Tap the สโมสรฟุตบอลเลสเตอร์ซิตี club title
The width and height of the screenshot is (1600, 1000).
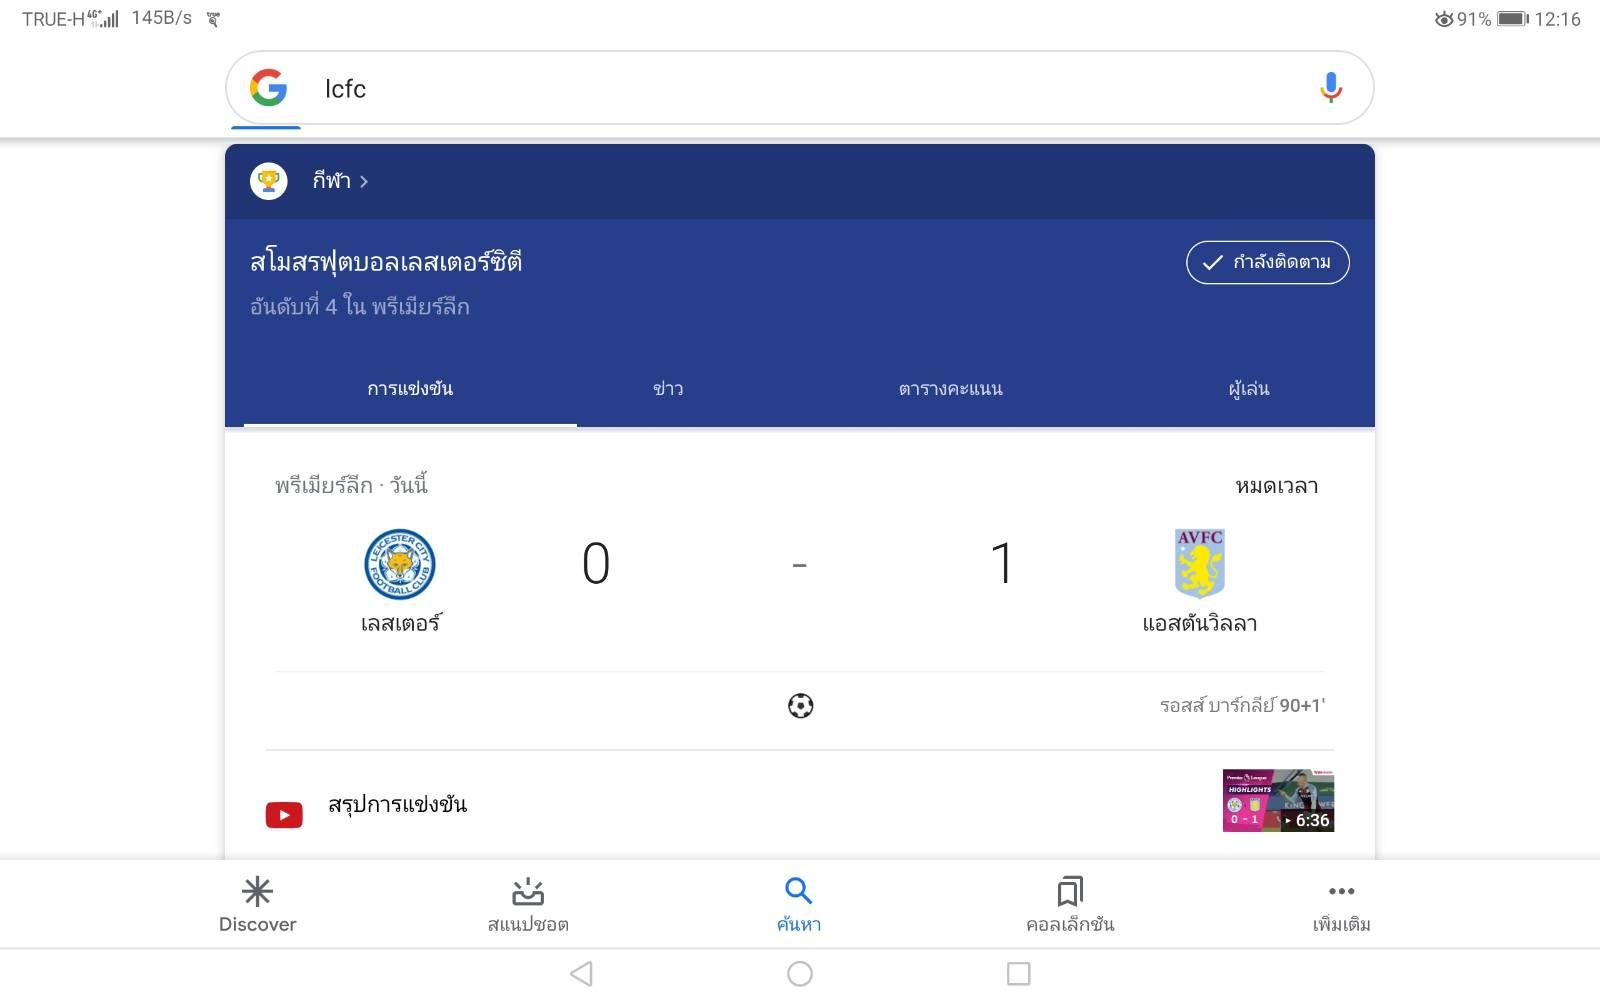click(x=386, y=262)
